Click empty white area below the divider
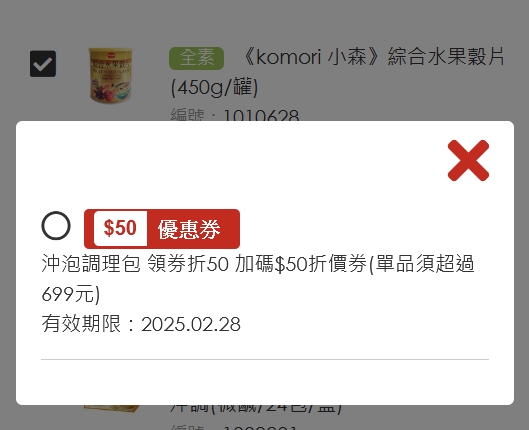Viewport: 529px width, 430px height. [x=265, y=382]
